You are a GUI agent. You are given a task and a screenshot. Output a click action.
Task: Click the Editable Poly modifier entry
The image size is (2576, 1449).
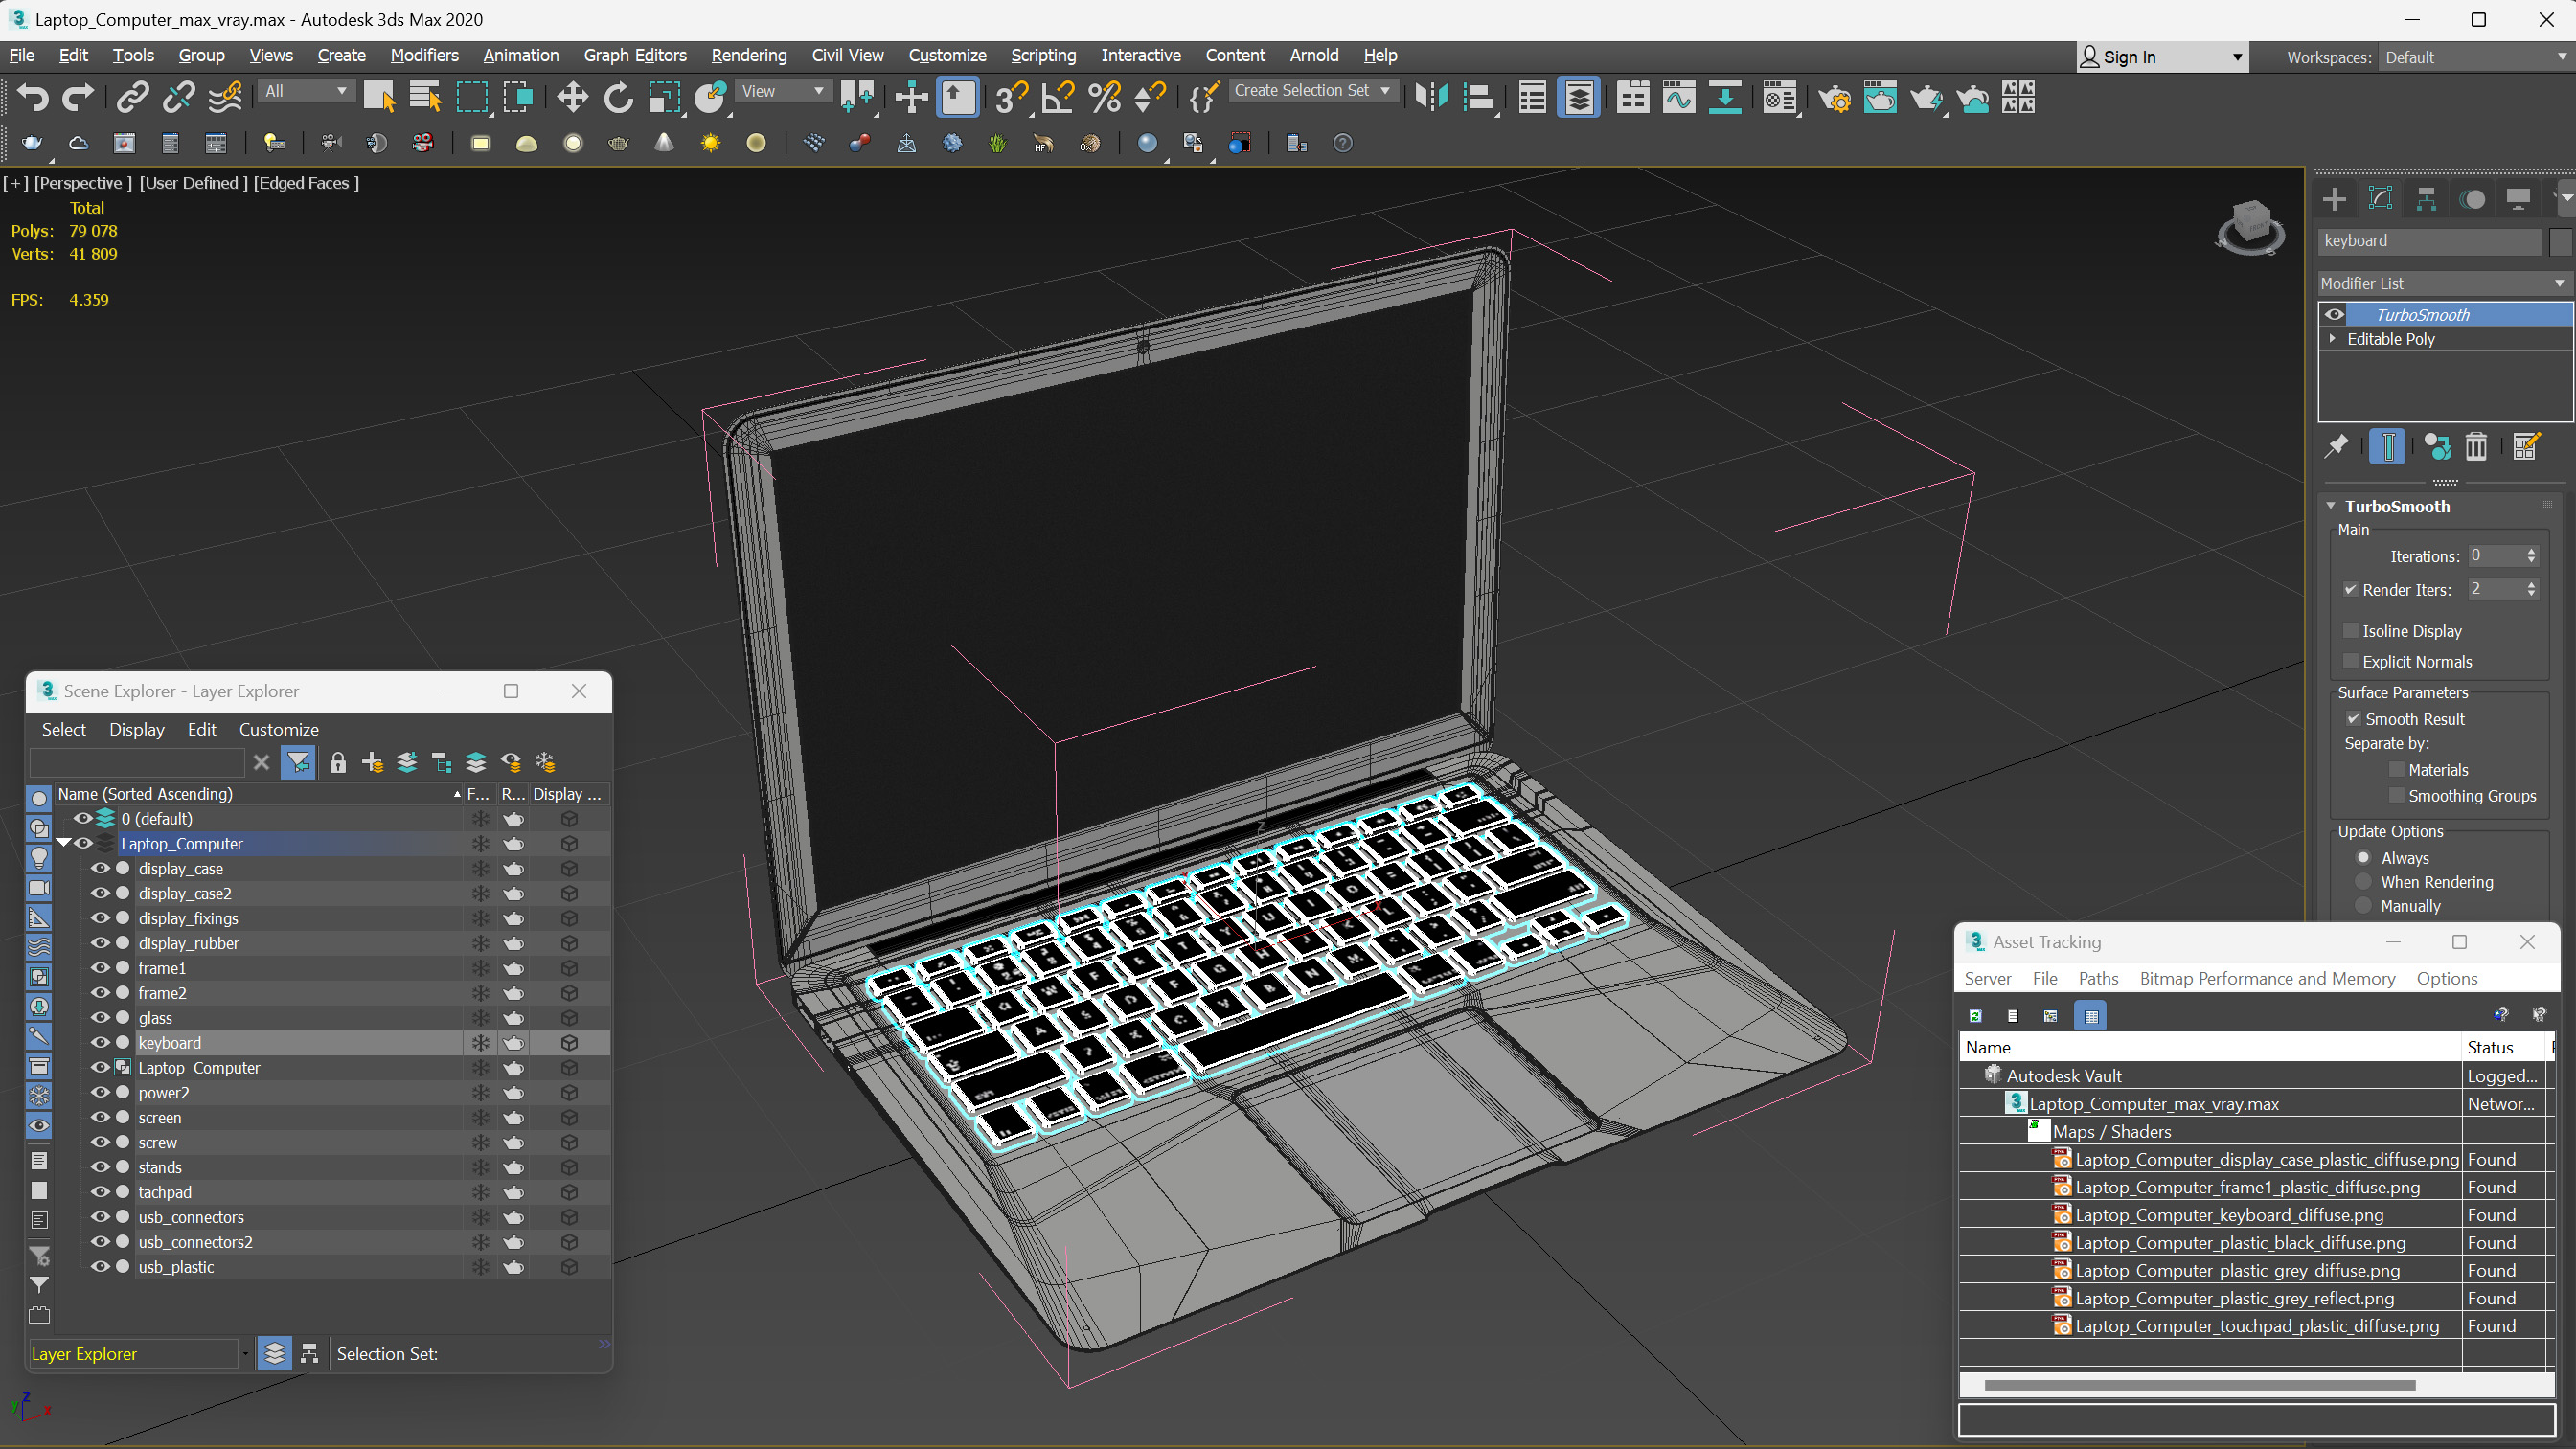click(2397, 338)
